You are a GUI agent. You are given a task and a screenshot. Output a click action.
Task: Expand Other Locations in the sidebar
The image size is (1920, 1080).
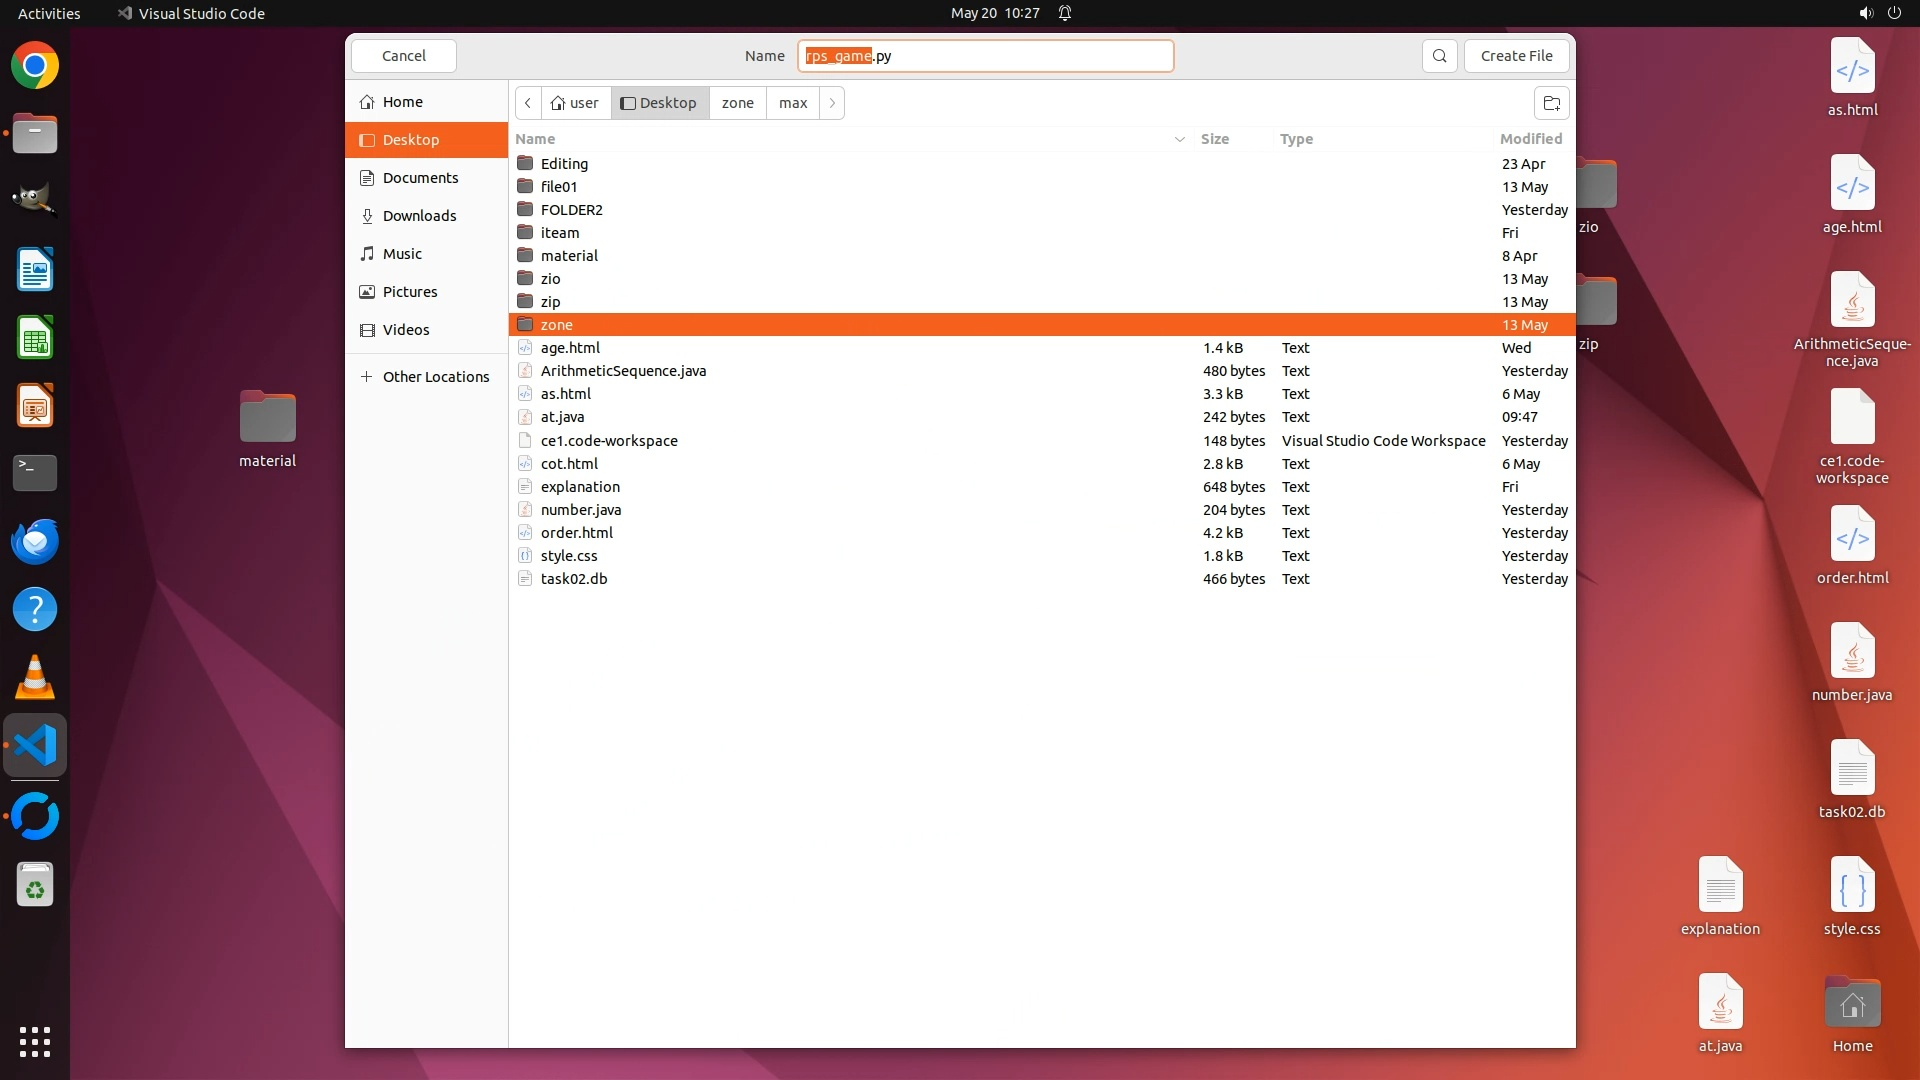click(435, 377)
